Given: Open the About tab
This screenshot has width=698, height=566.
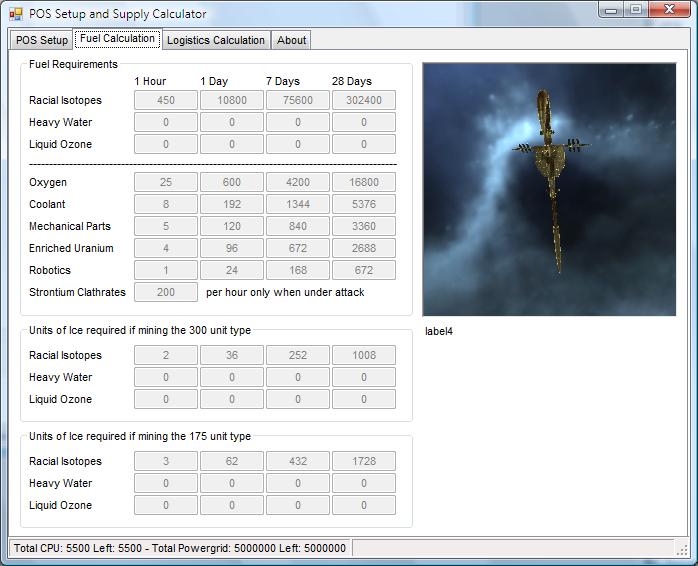Looking at the screenshot, I should [292, 40].
